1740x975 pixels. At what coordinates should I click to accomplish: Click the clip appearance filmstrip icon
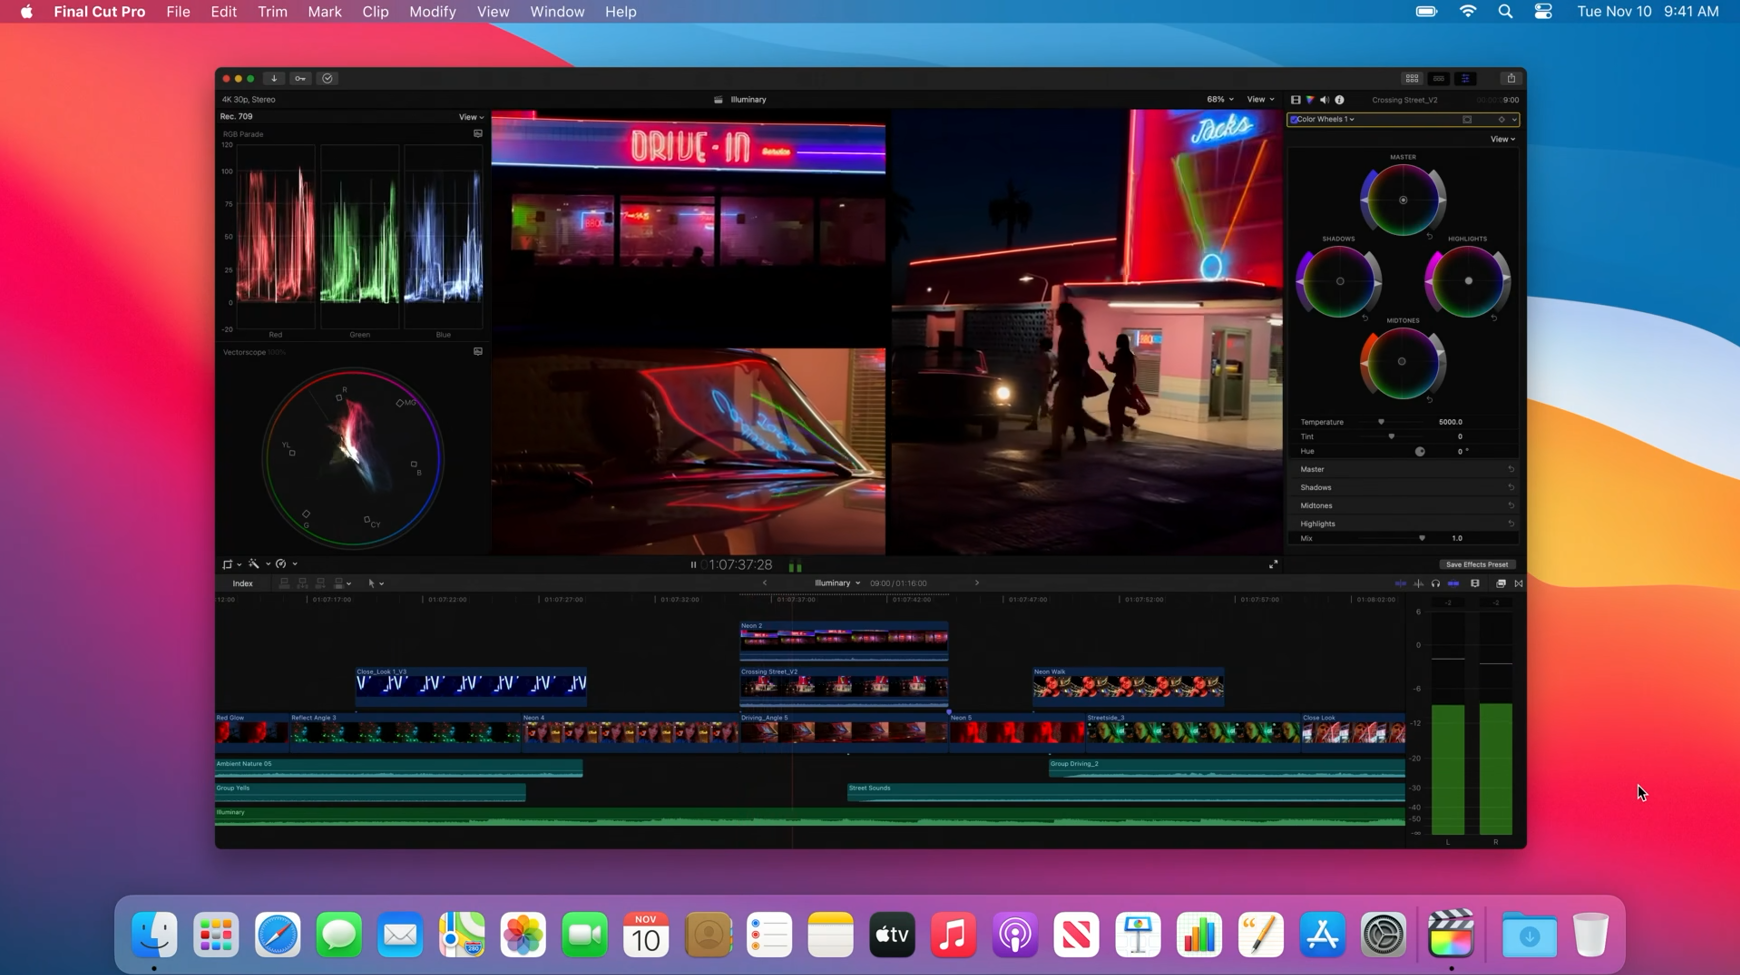(1475, 583)
